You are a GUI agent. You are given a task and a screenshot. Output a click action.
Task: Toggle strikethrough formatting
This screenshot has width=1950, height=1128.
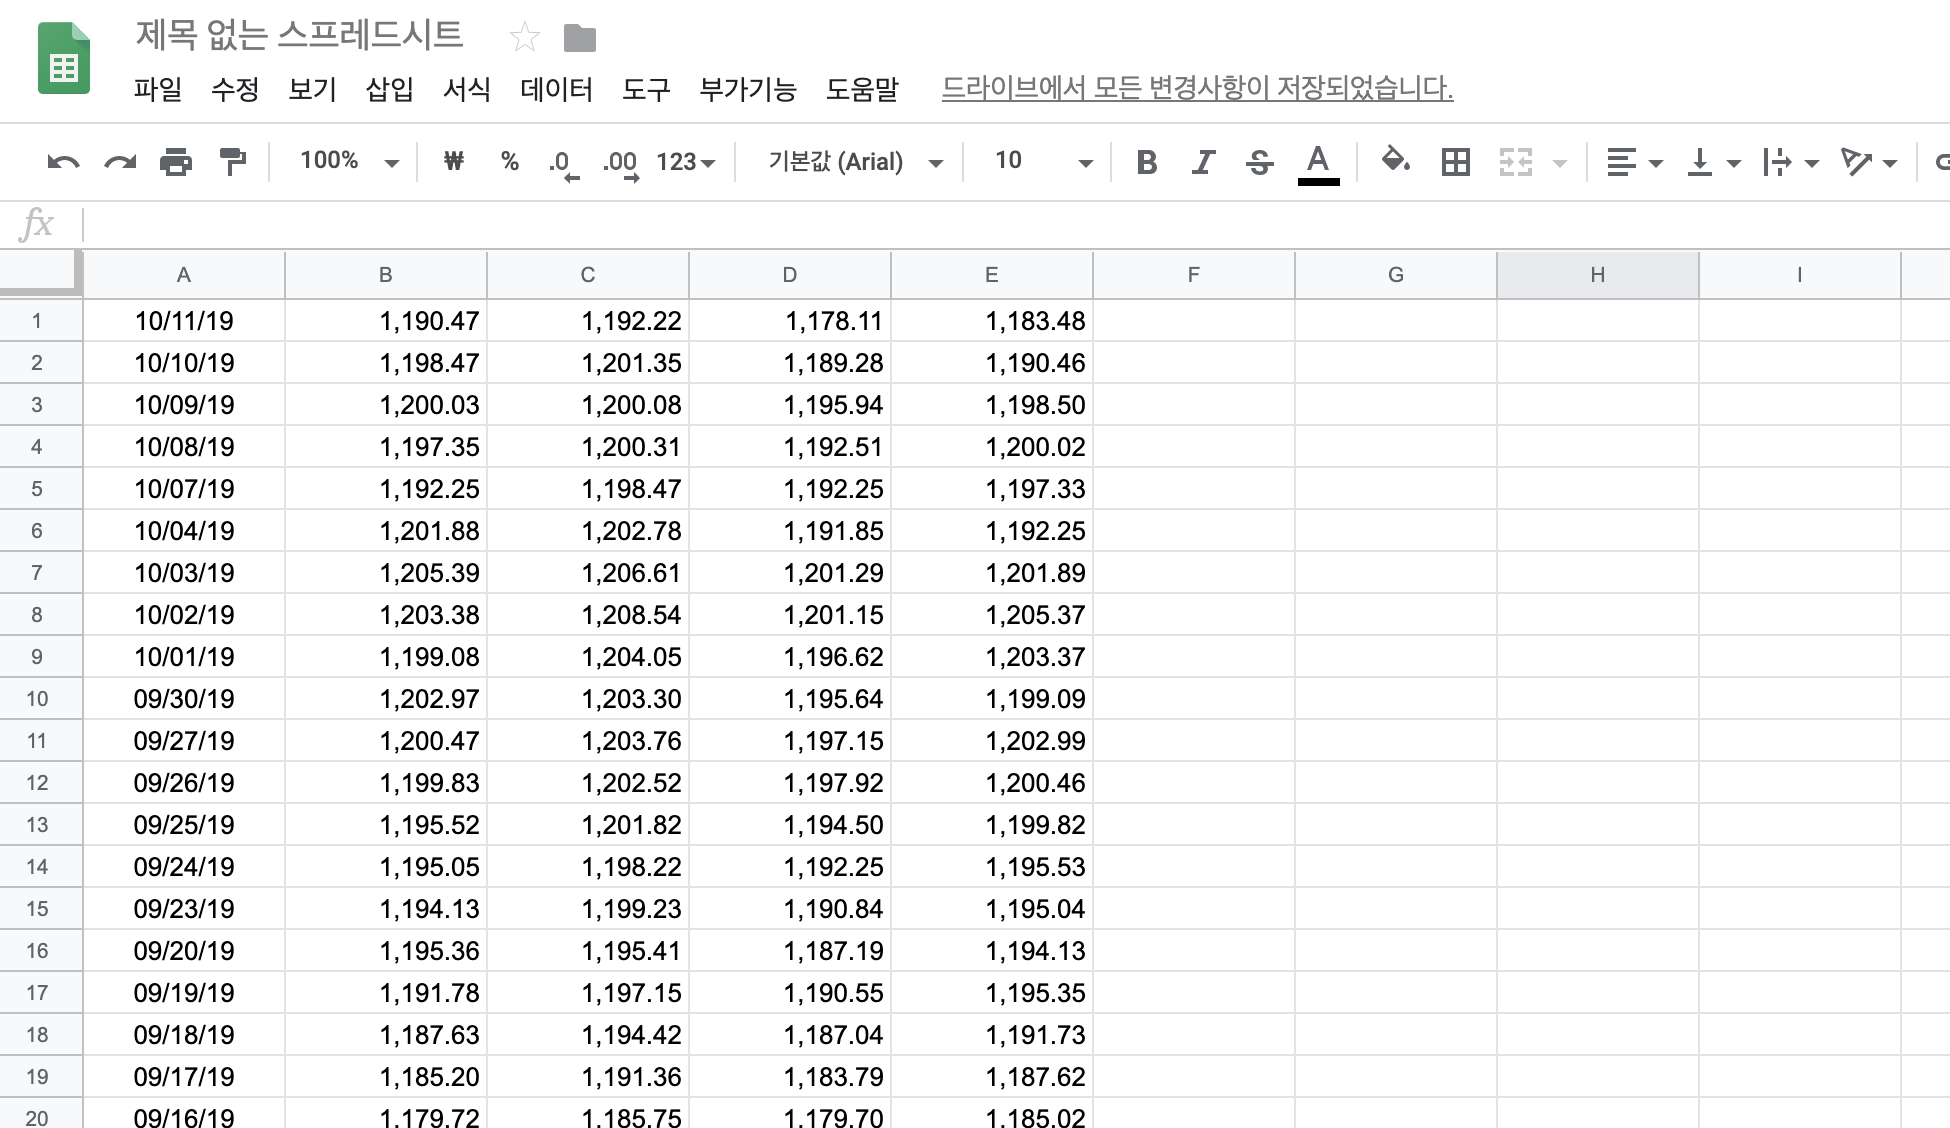coord(1259,162)
